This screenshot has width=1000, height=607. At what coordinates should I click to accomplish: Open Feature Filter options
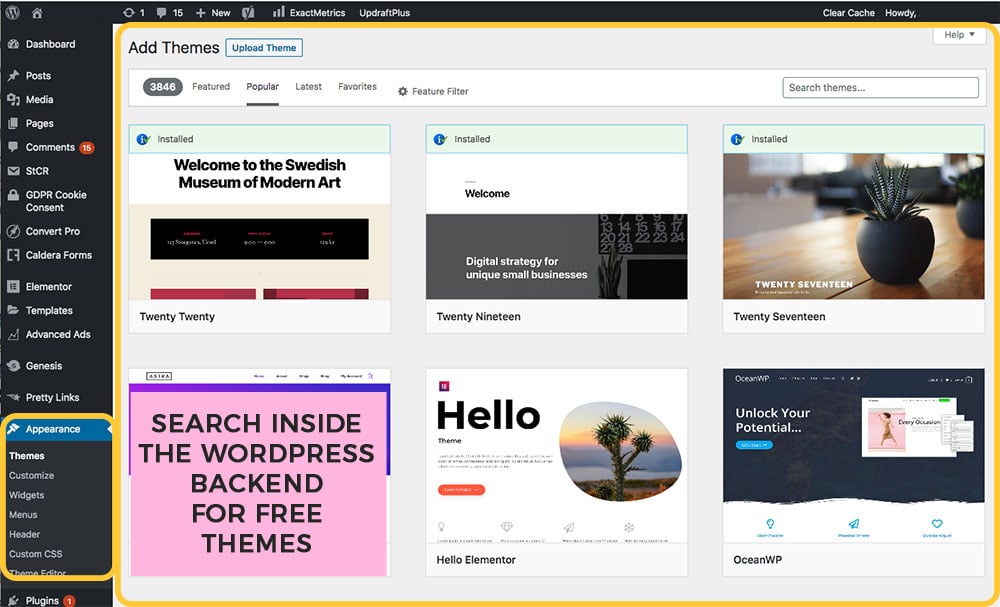(433, 91)
